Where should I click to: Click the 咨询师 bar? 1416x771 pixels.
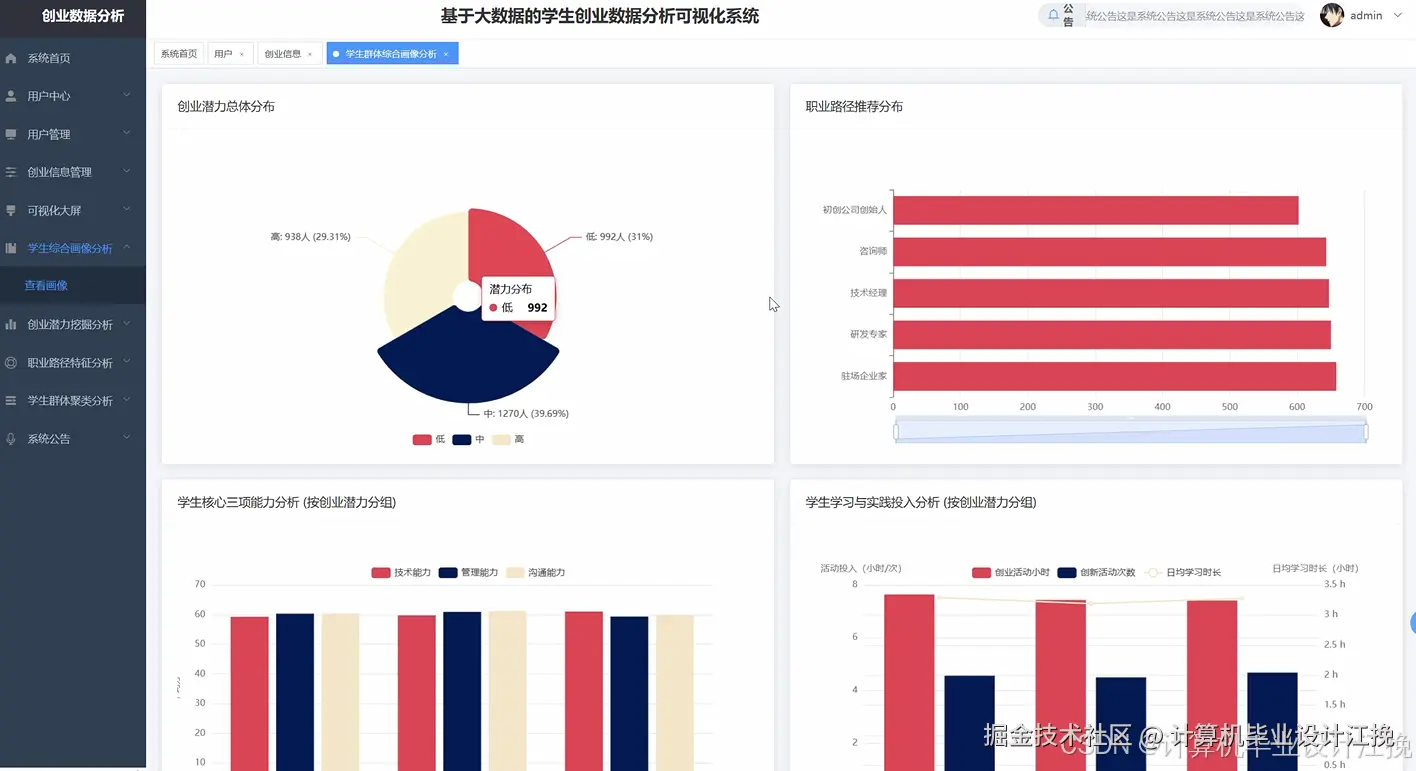1109,252
